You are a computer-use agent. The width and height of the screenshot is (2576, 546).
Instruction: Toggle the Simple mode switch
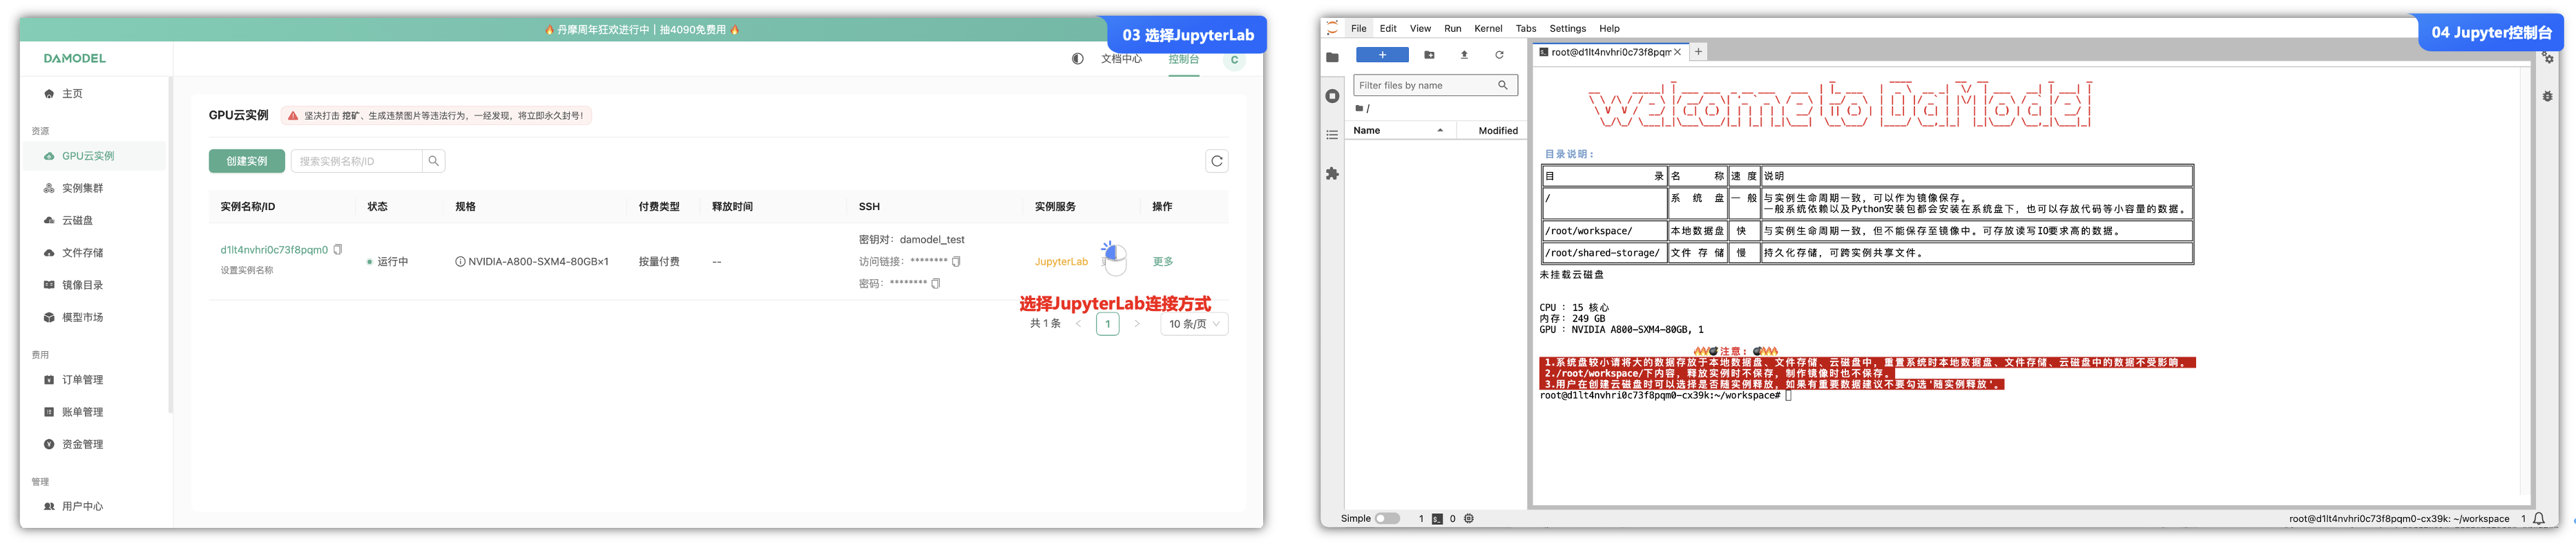pyautogui.click(x=1386, y=518)
